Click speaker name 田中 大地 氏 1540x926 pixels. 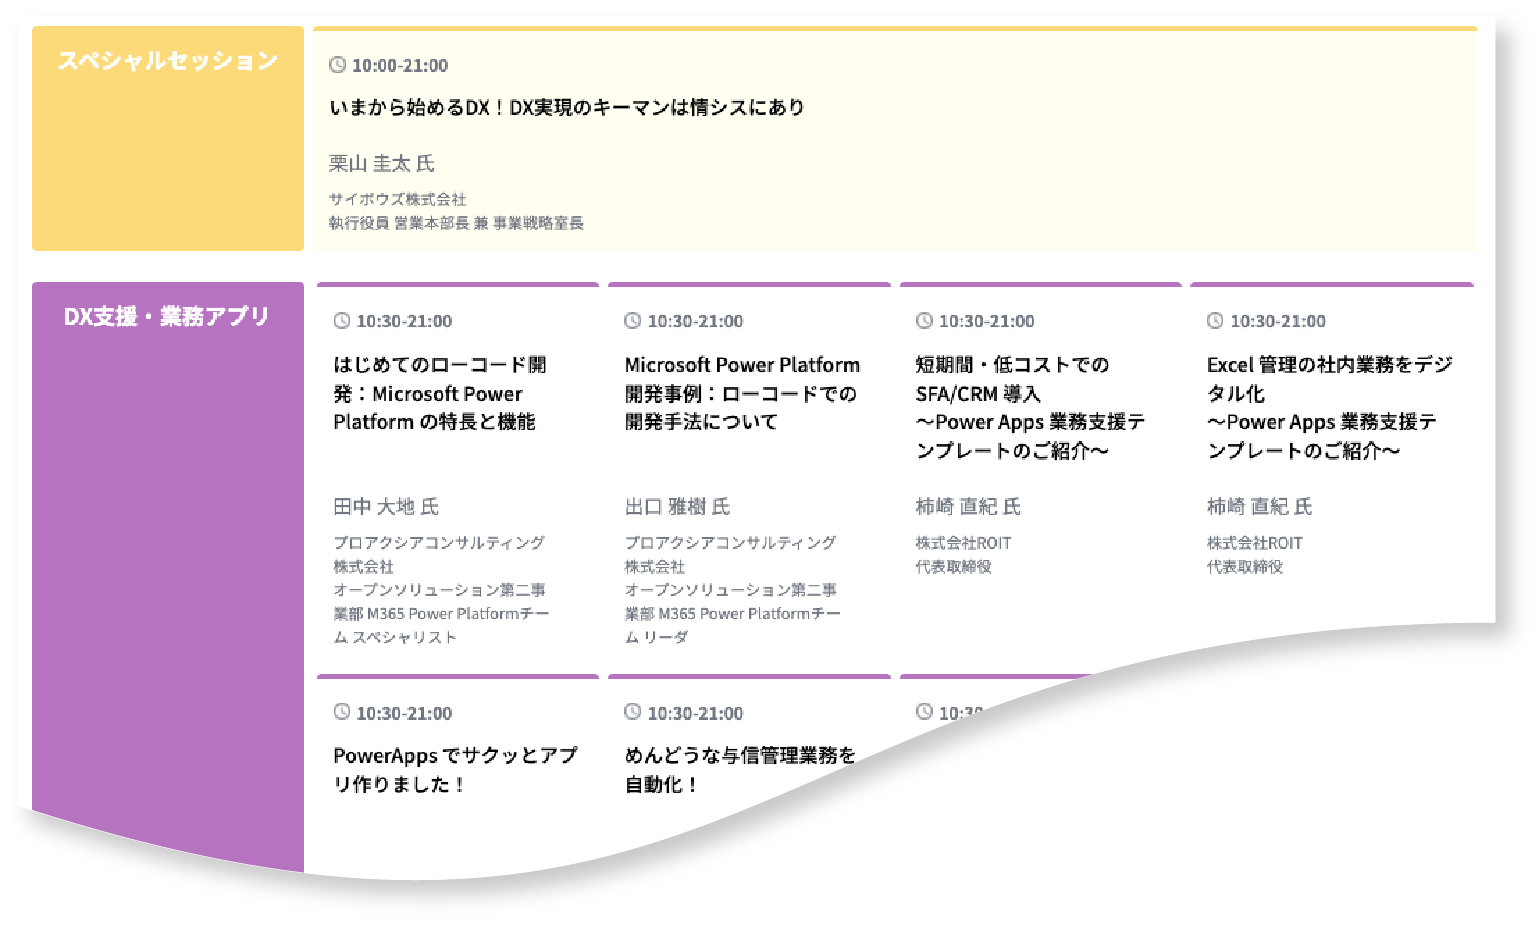(x=386, y=507)
